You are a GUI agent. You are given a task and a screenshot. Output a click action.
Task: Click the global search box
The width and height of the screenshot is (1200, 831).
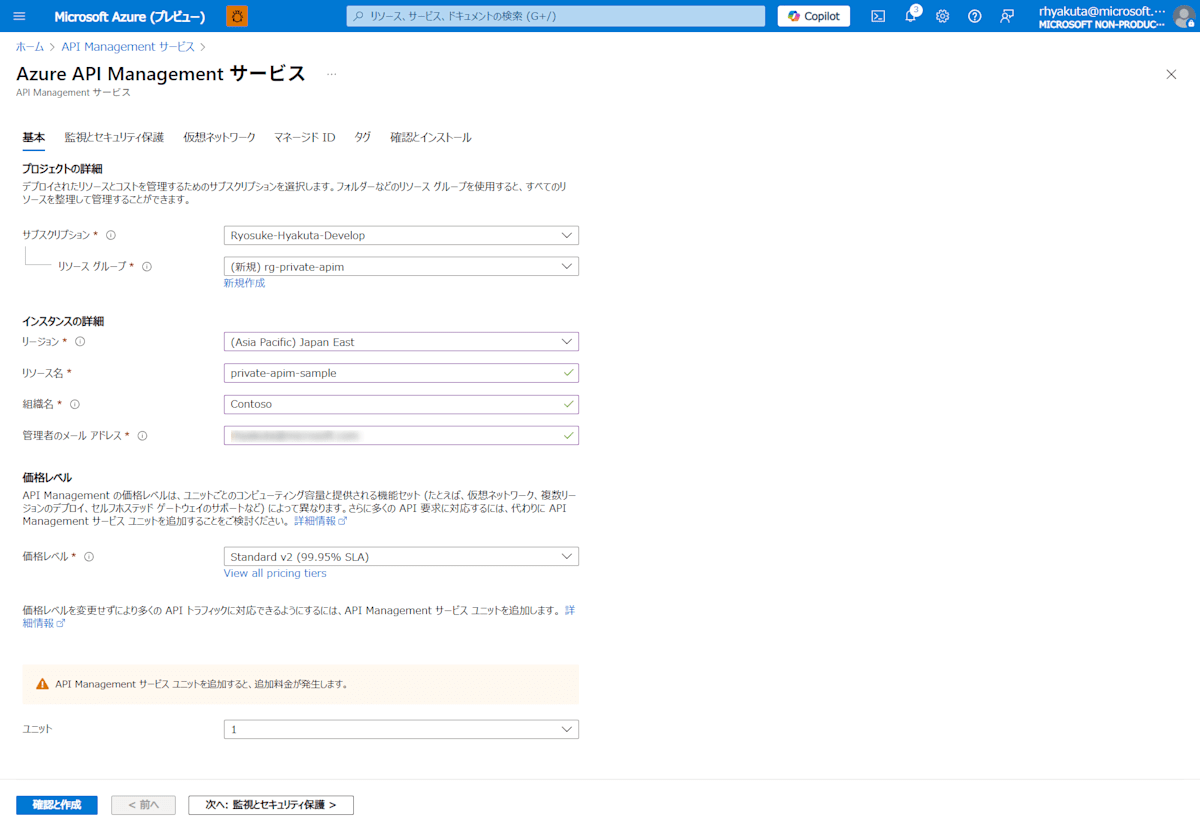point(555,16)
